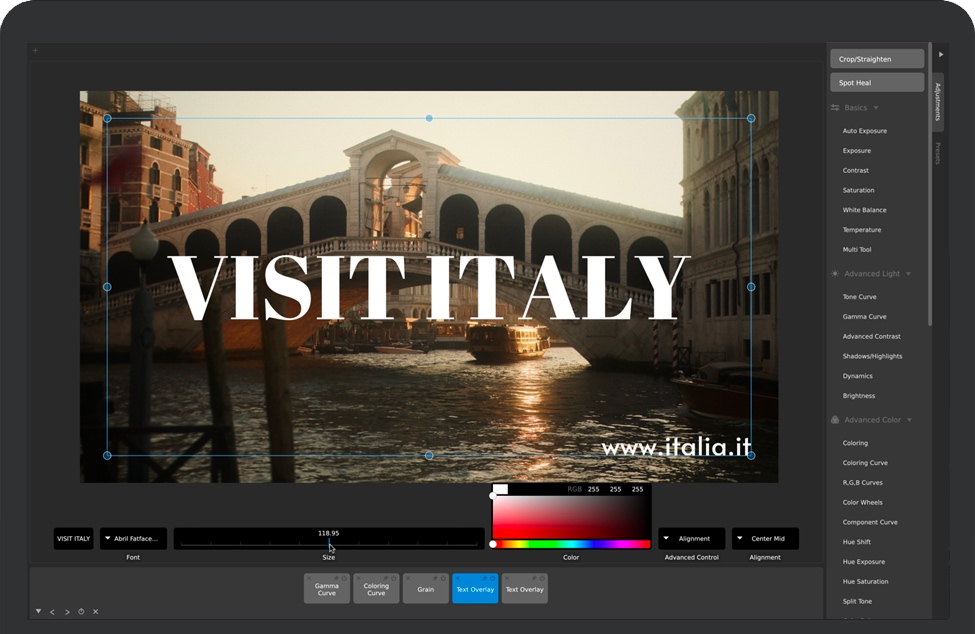Click the redo right-arrow in bottom bar
Image resolution: width=975 pixels, height=634 pixels.
point(67,612)
